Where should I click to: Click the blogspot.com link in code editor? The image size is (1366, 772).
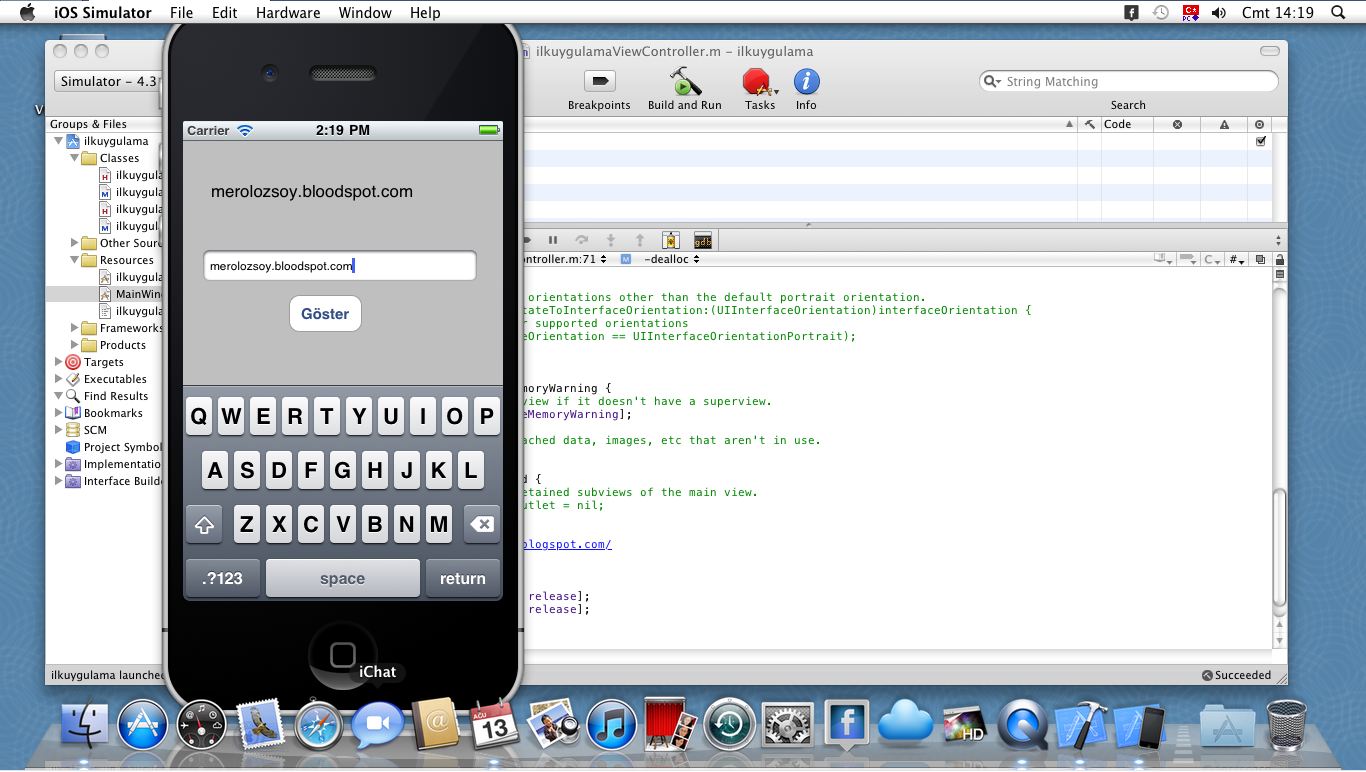tap(567, 544)
